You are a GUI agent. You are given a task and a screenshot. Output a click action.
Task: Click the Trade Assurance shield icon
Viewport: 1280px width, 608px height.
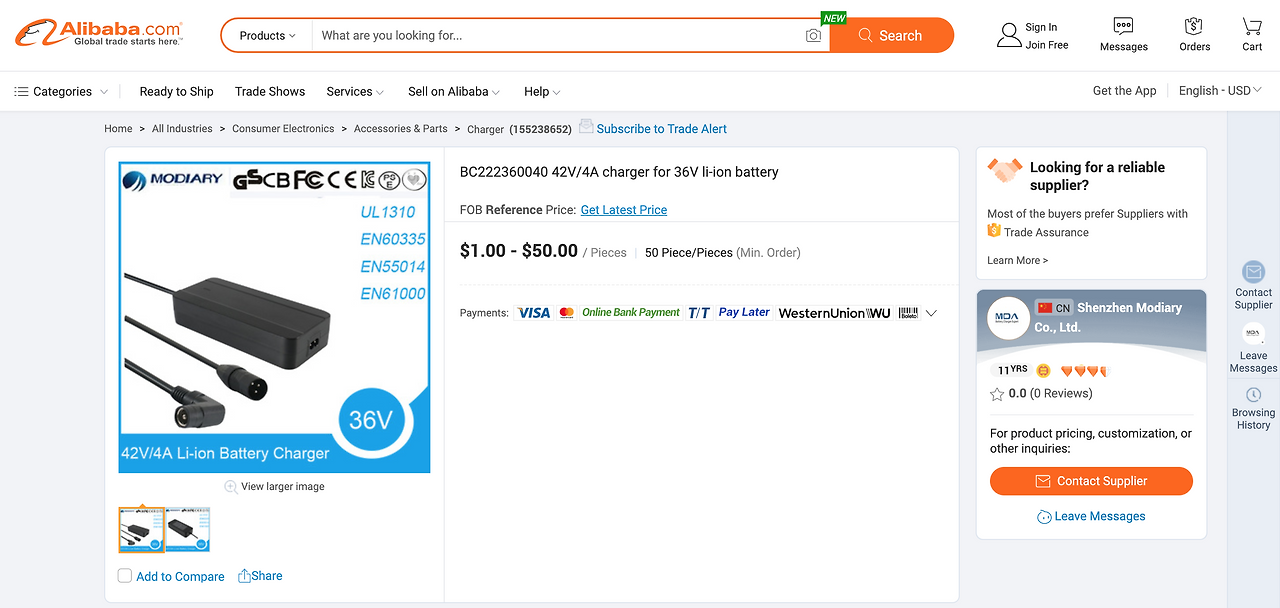pos(994,231)
